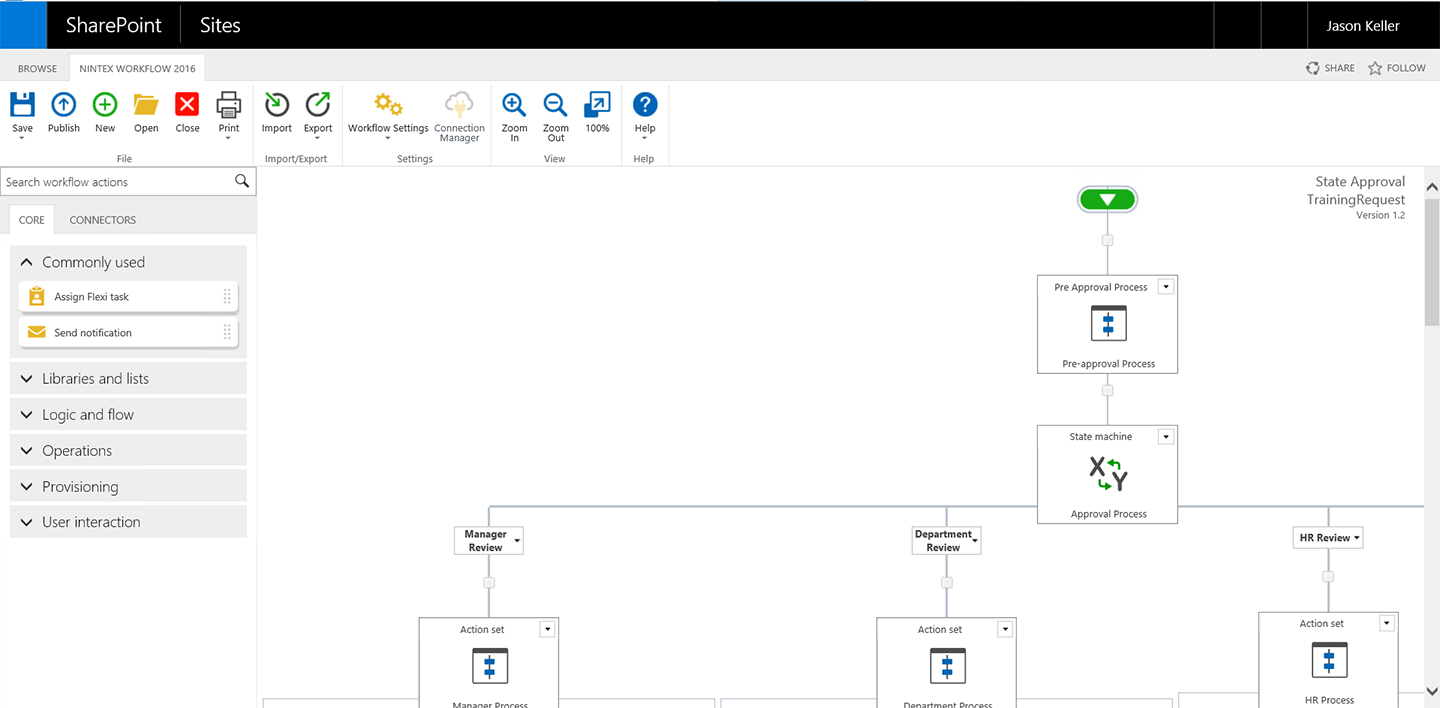Click the drag handle on Send notification

(x=227, y=332)
